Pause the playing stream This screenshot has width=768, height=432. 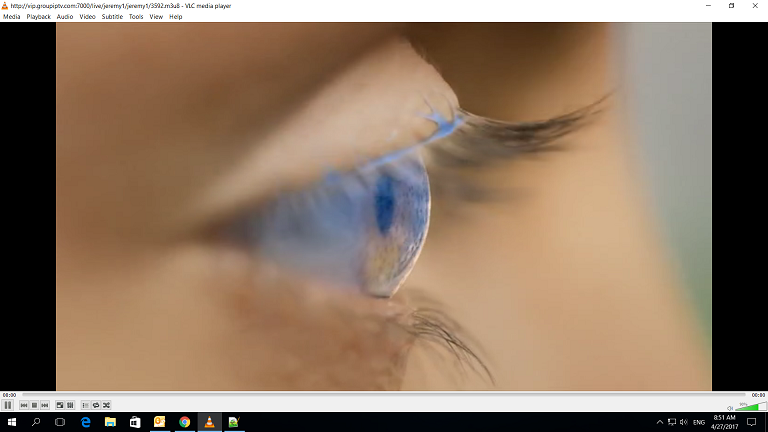[8, 405]
